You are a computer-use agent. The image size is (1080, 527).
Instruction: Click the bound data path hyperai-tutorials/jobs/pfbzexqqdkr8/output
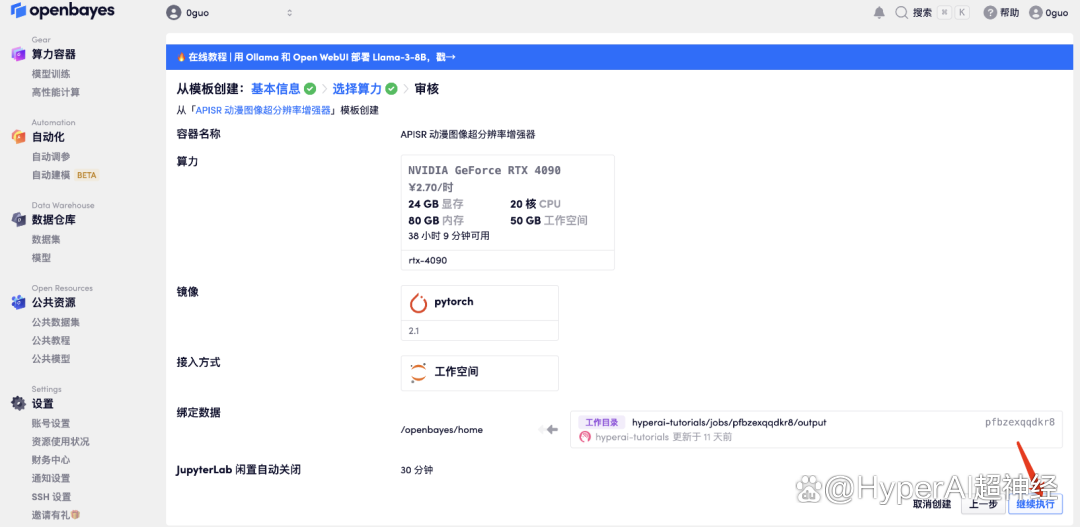coord(729,422)
